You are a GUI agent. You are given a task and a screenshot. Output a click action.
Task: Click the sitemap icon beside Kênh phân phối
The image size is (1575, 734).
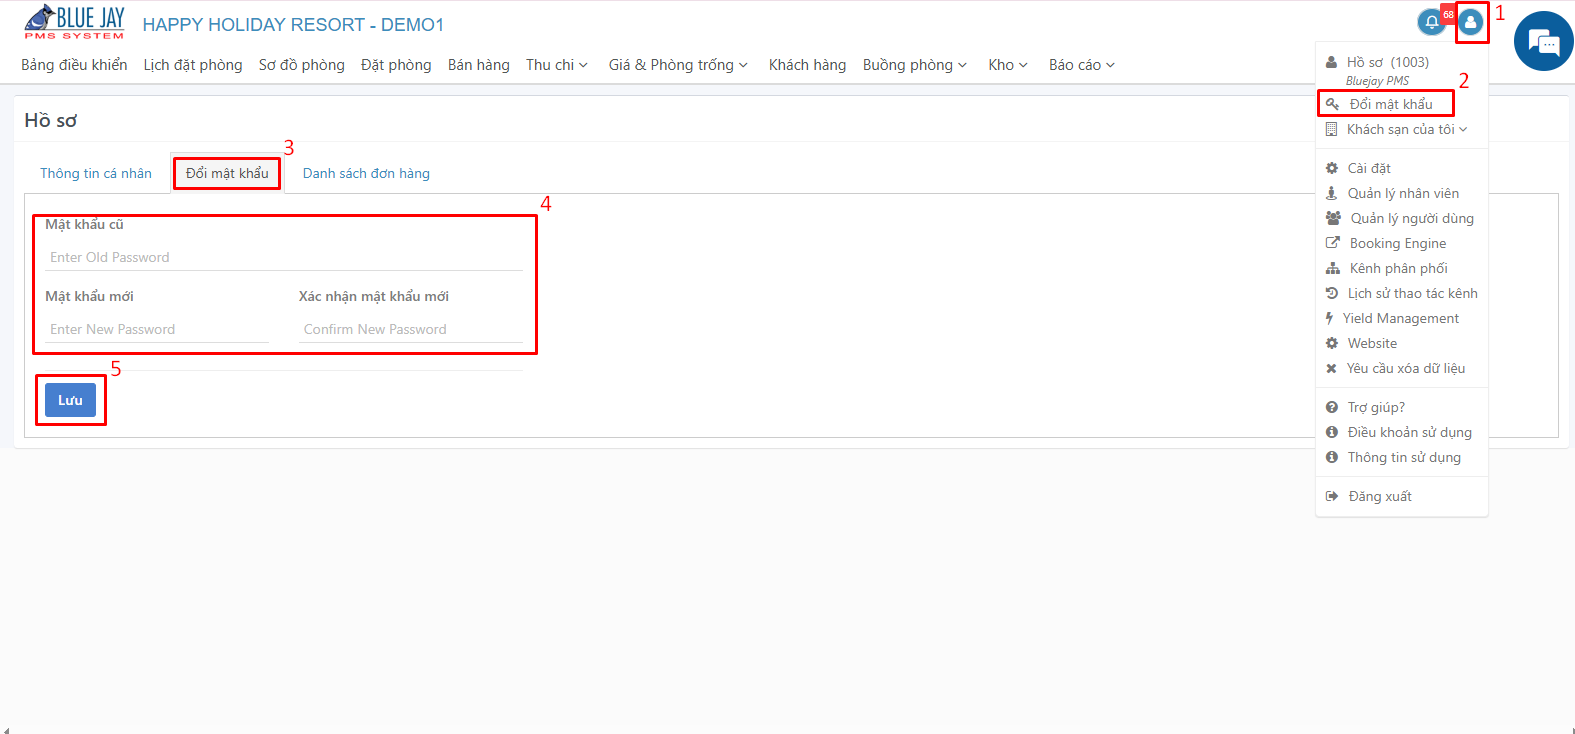[x=1333, y=268]
